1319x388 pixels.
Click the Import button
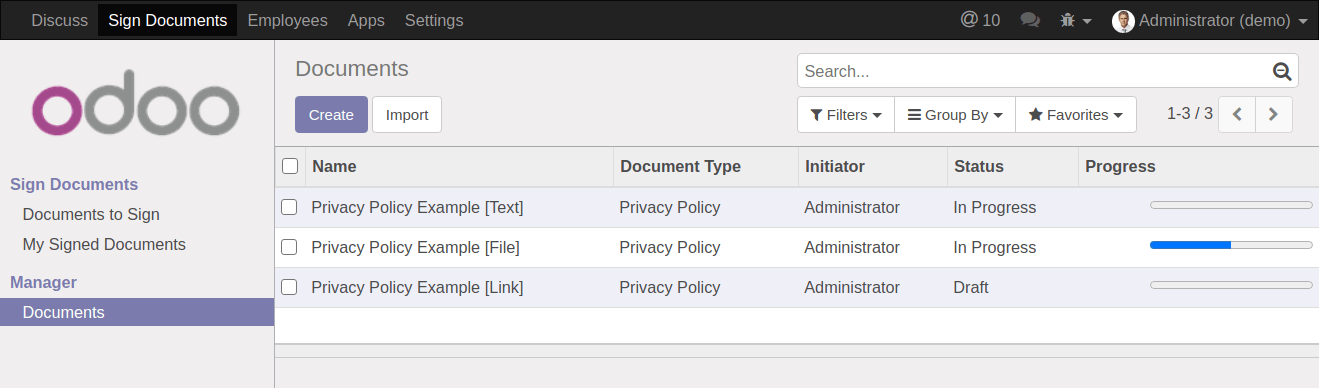(x=407, y=114)
